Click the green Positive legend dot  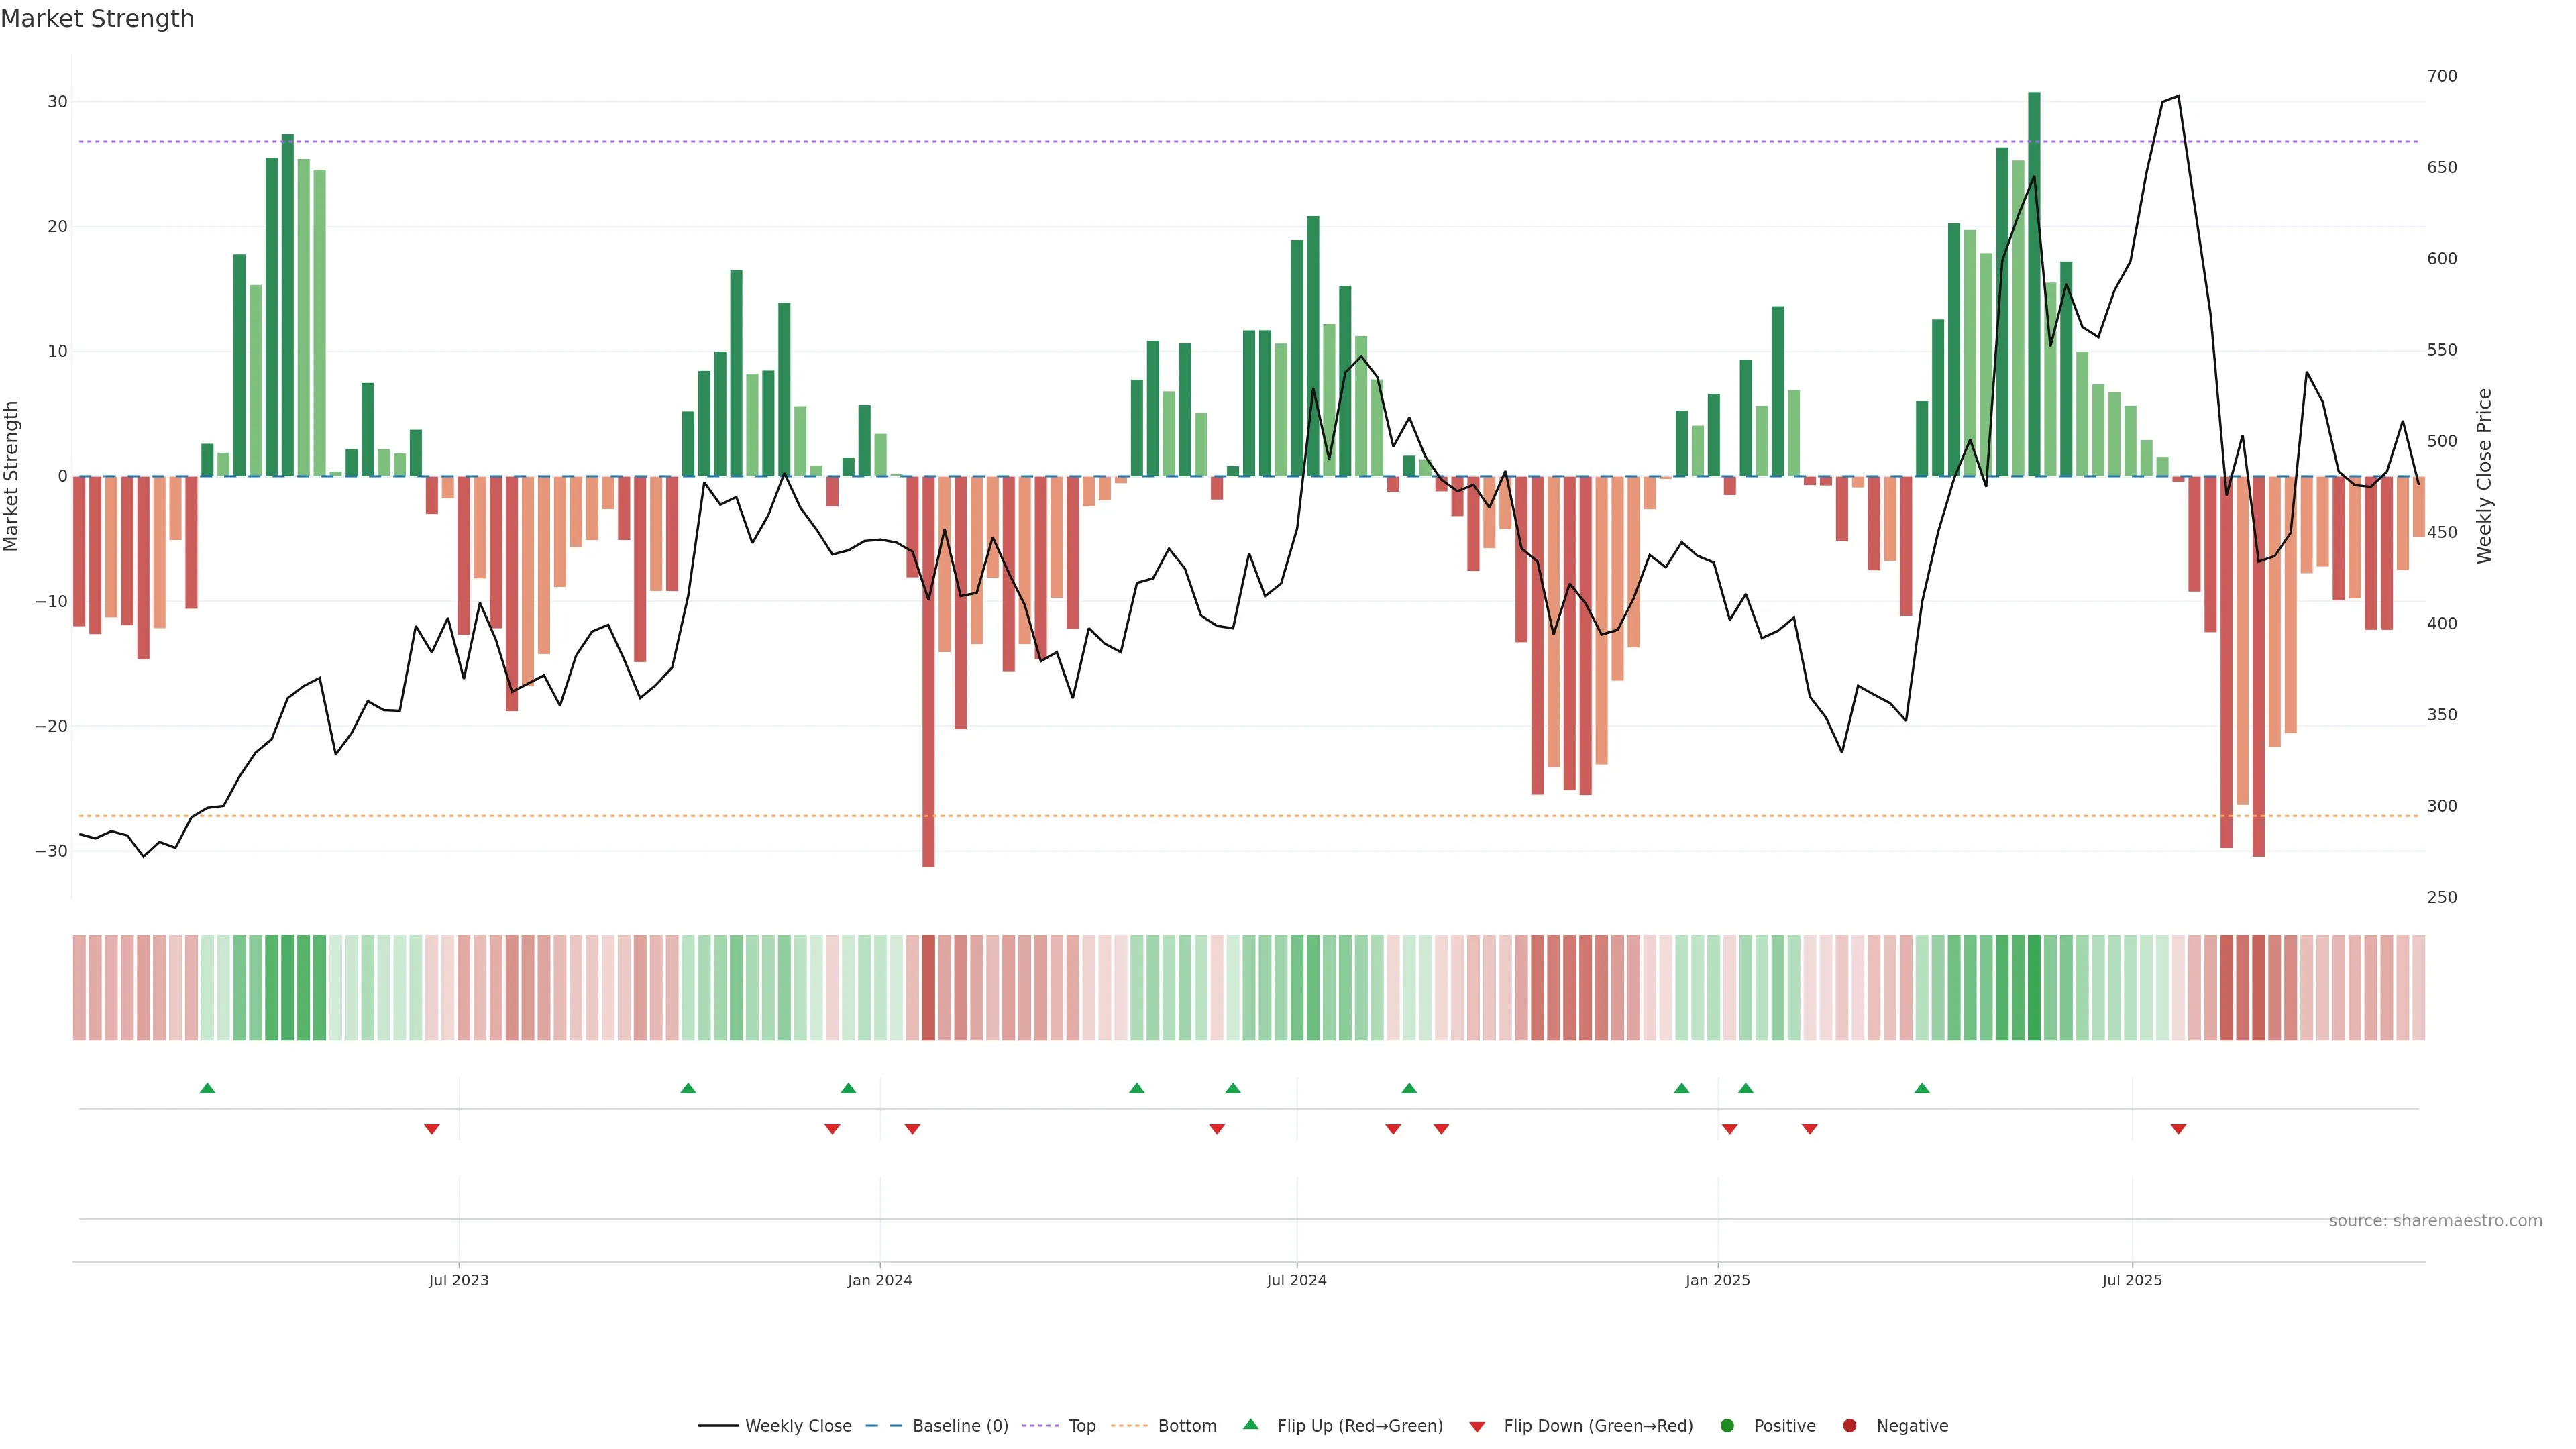[1727, 1426]
